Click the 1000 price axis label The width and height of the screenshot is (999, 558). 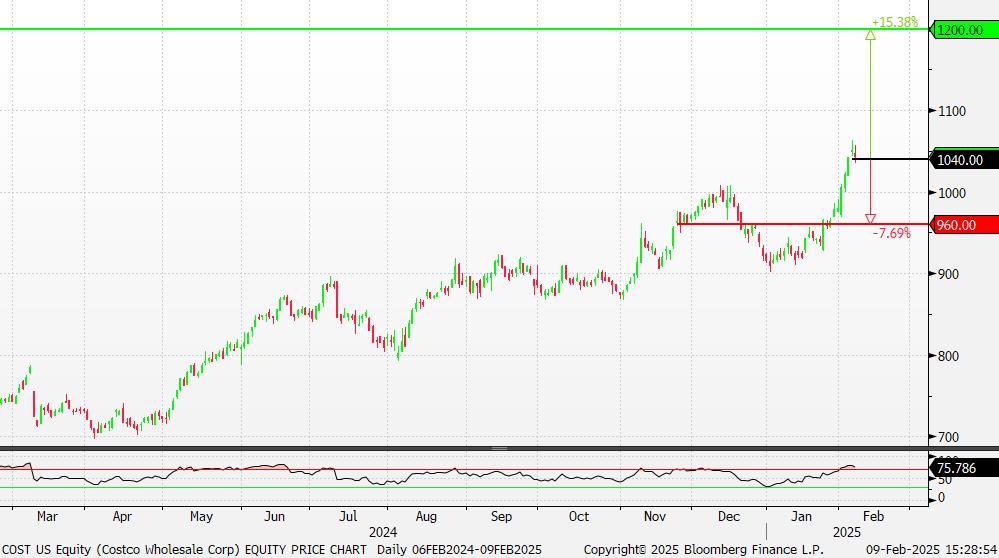click(x=952, y=193)
